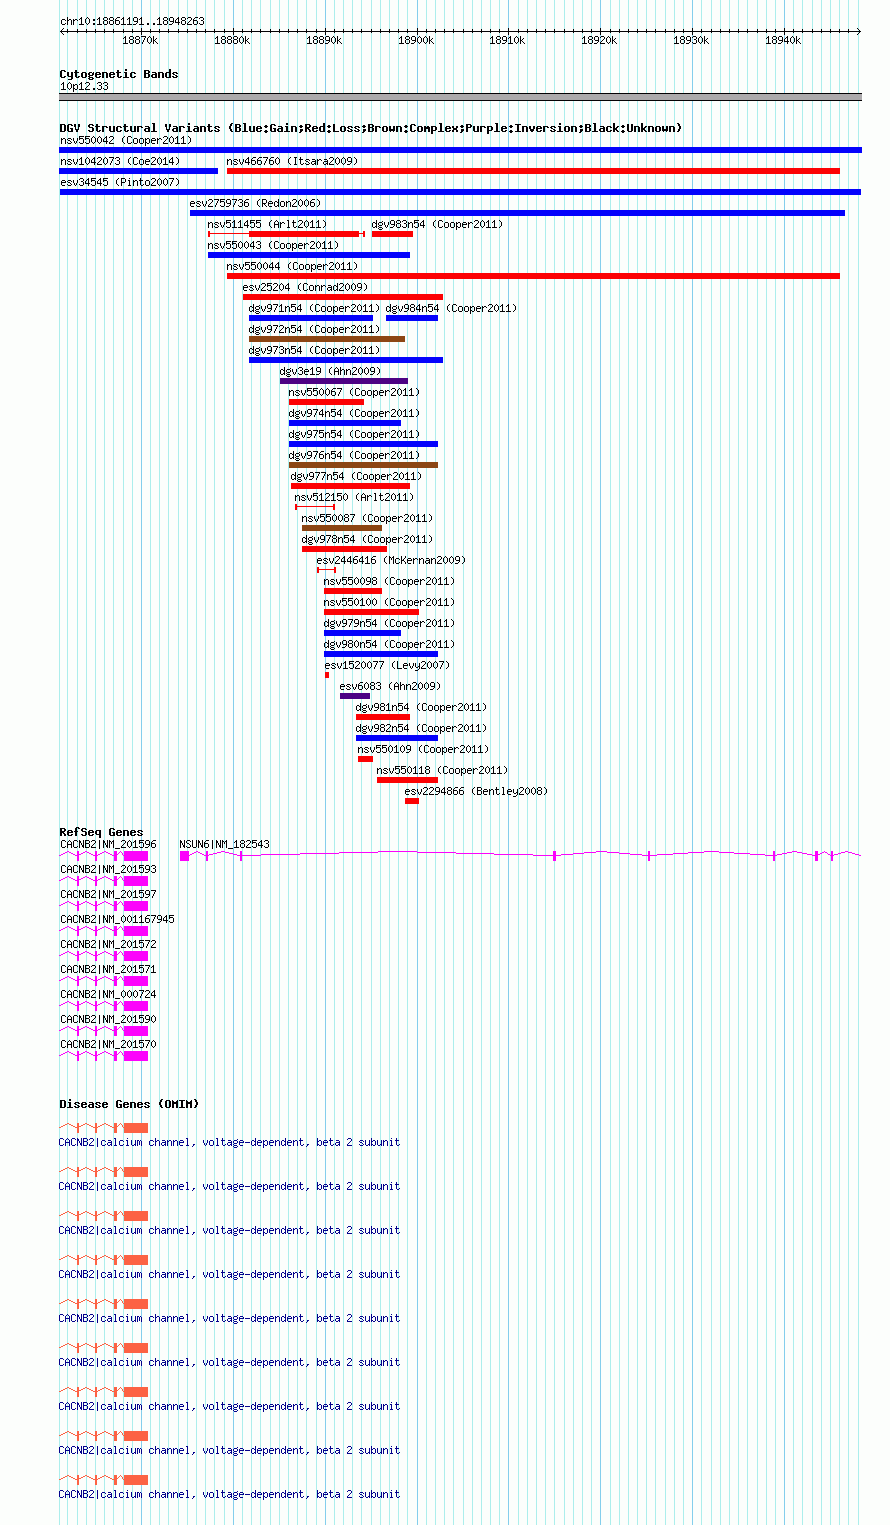Open esv2759736 (Redon2006) variant
Viewport: 890px width, 1525px height.
(x=517, y=213)
